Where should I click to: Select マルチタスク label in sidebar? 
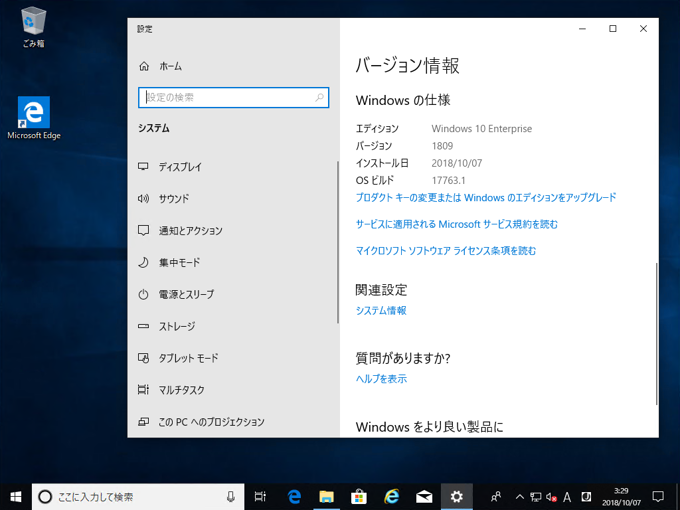(181, 390)
